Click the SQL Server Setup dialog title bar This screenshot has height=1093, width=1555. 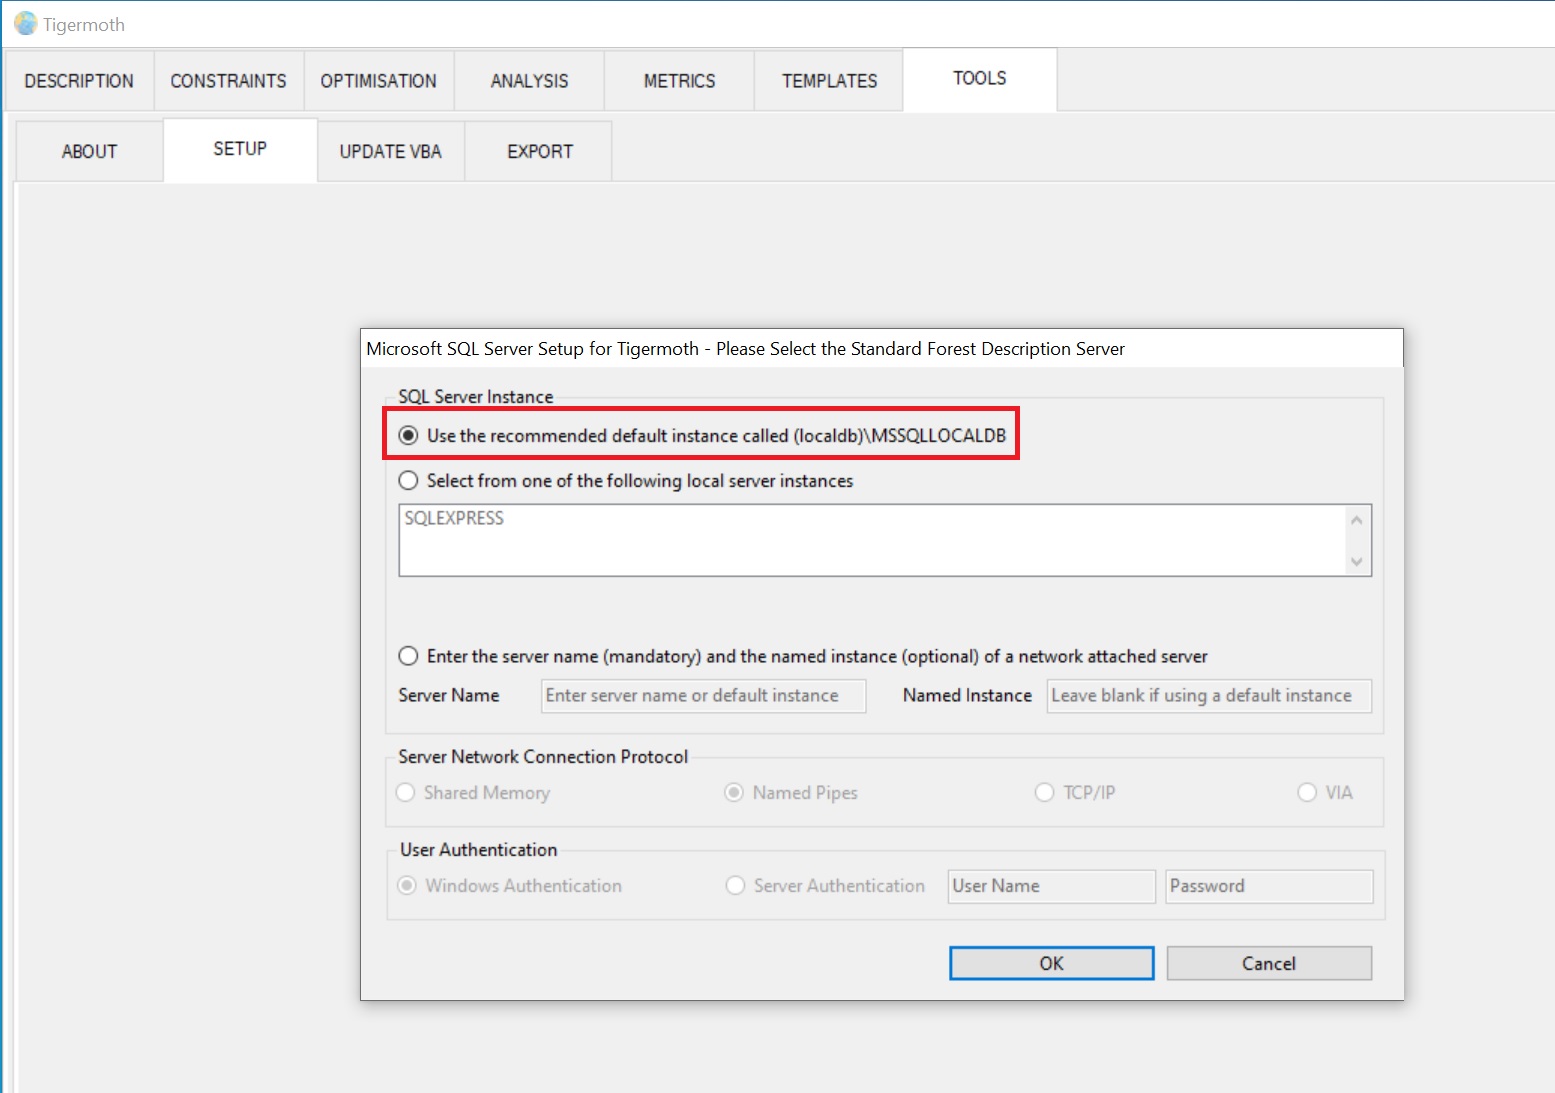pyautogui.click(x=882, y=349)
